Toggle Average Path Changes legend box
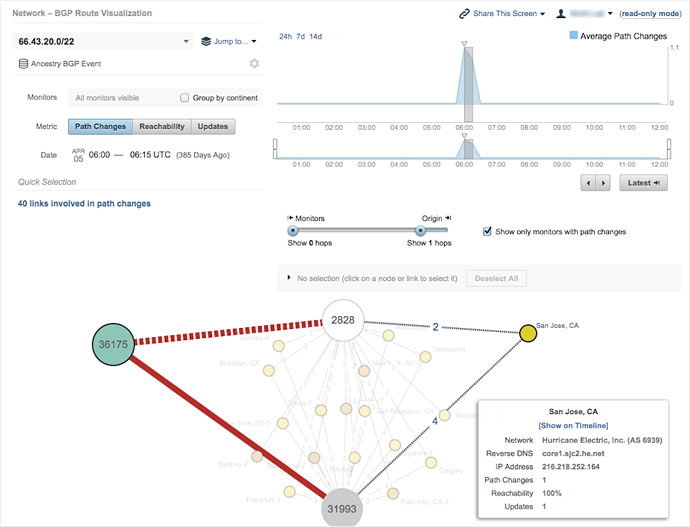Viewport: 690px width, 527px height. pos(574,35)
